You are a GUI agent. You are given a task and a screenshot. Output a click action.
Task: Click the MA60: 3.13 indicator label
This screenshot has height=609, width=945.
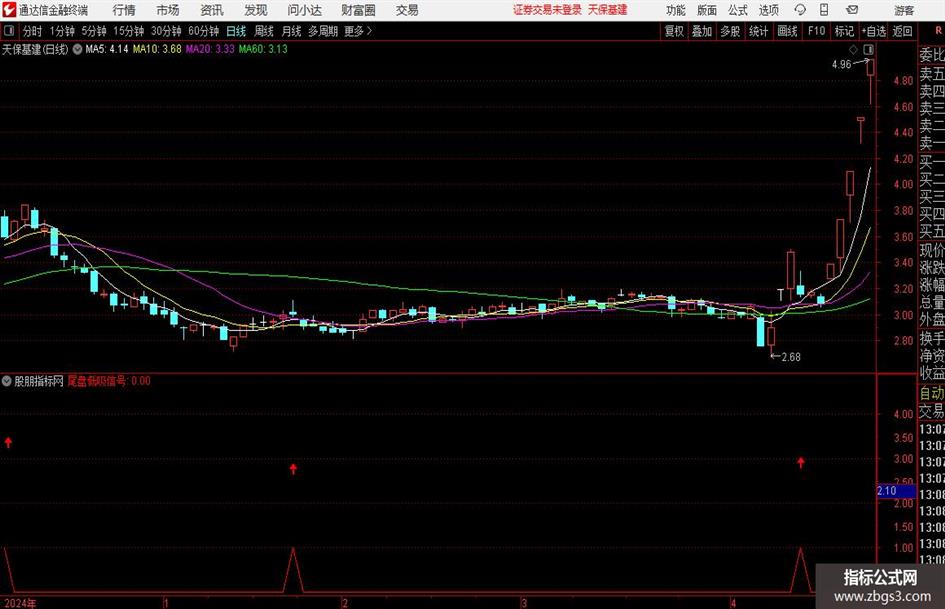click(263, 49)
